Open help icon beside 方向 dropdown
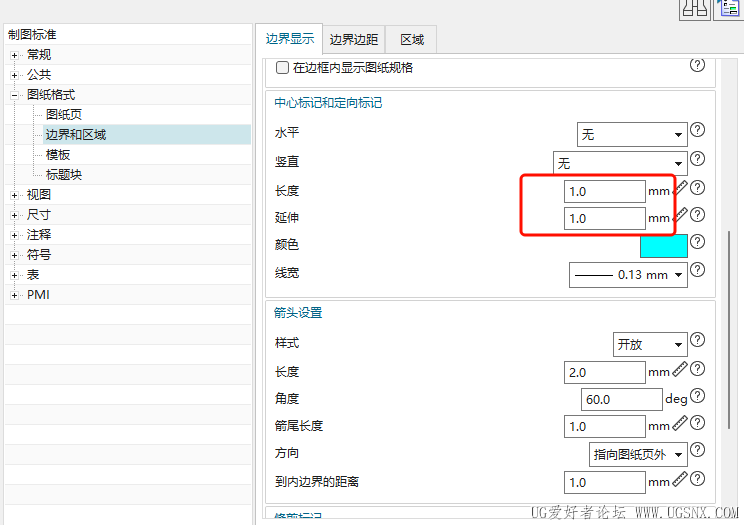The width and height of the screenshot is (744, 525). [x=697, y=450]
